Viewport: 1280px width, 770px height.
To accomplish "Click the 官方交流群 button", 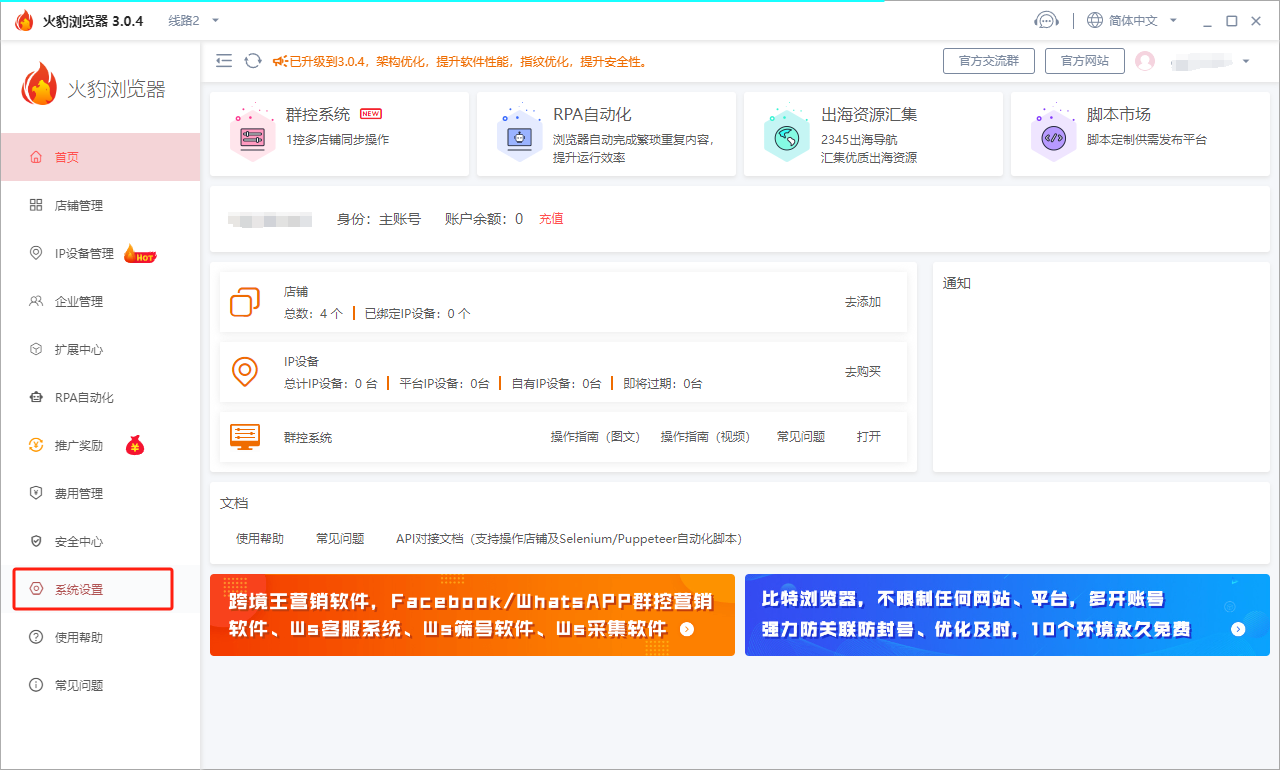I will click(x=988, y=61).
